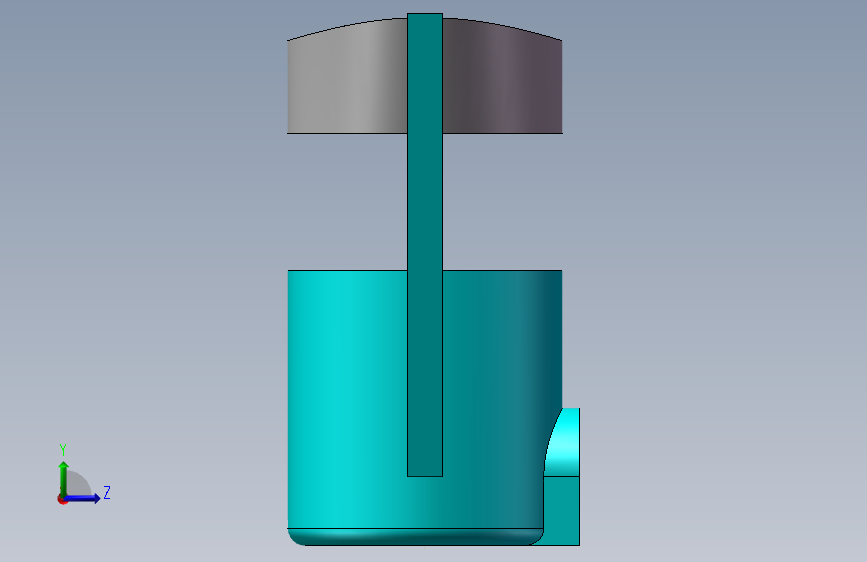
Task: Select the rounded bottom edge fillet of the cylinder
Action: click(415, 537)
